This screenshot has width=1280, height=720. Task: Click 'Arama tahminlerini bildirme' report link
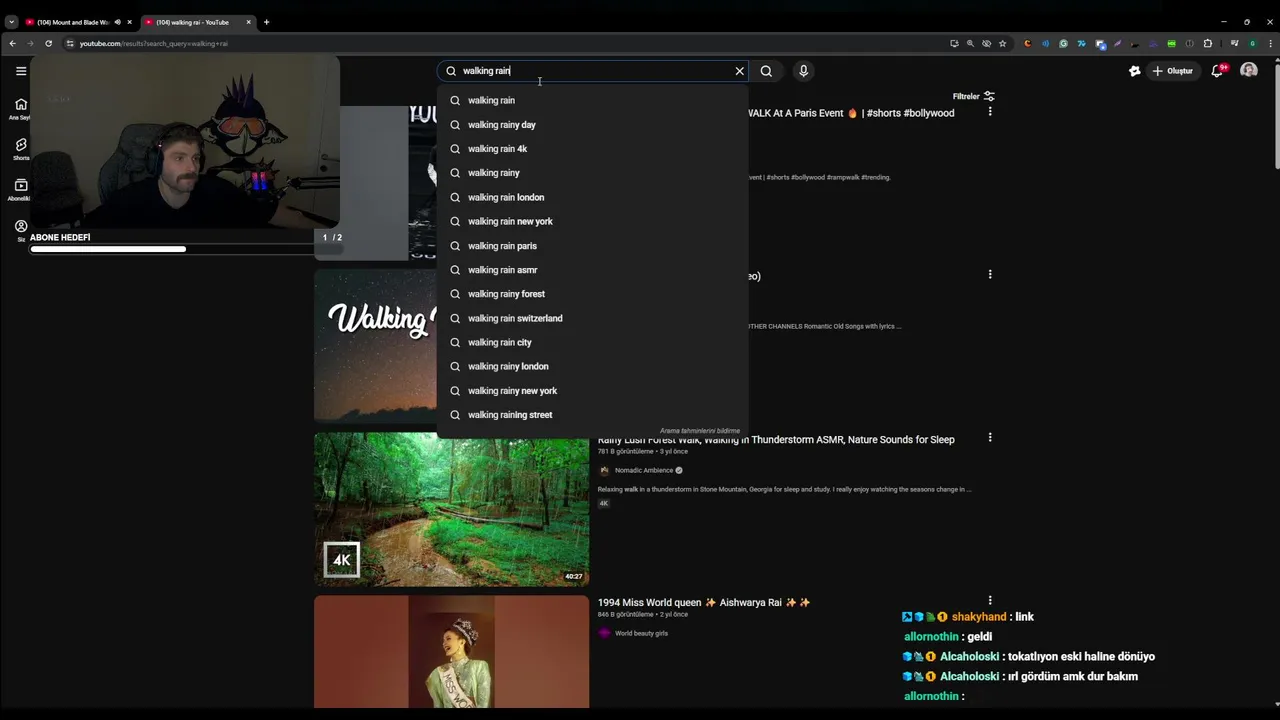pyautogui.click(x=700, y=431)
